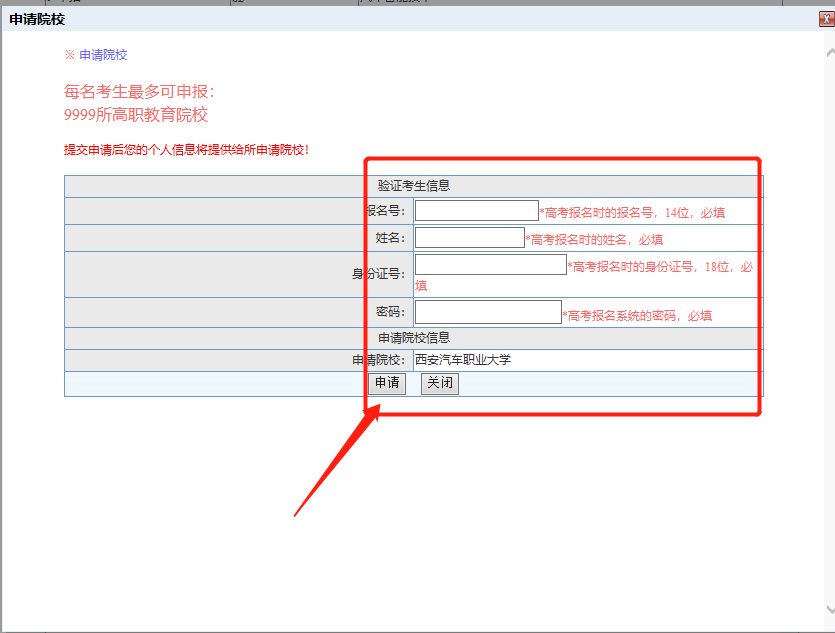Screen dimensions: 835x633
Task: Click the 身份证号 field label
Action: pos(378,275)
